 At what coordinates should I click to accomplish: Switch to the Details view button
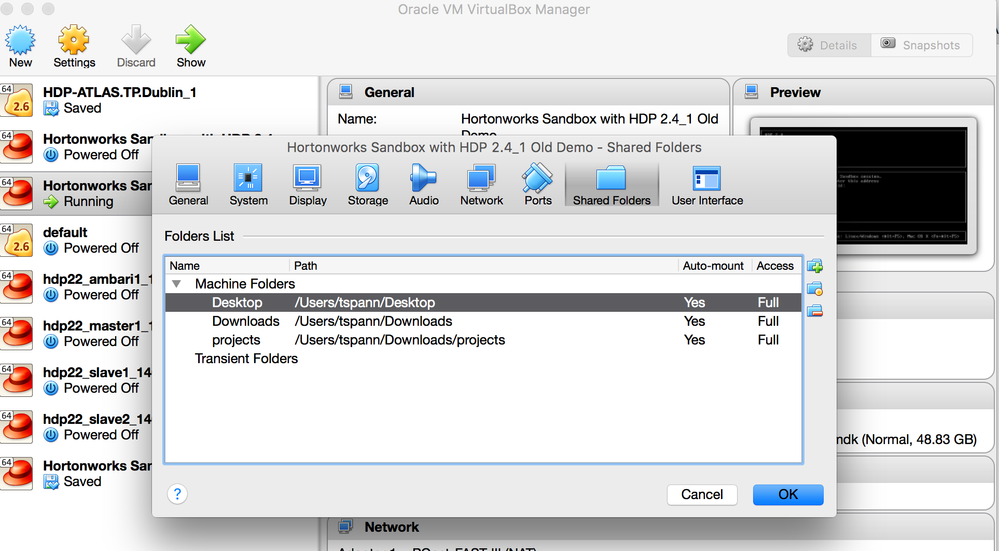coord(829,45)
